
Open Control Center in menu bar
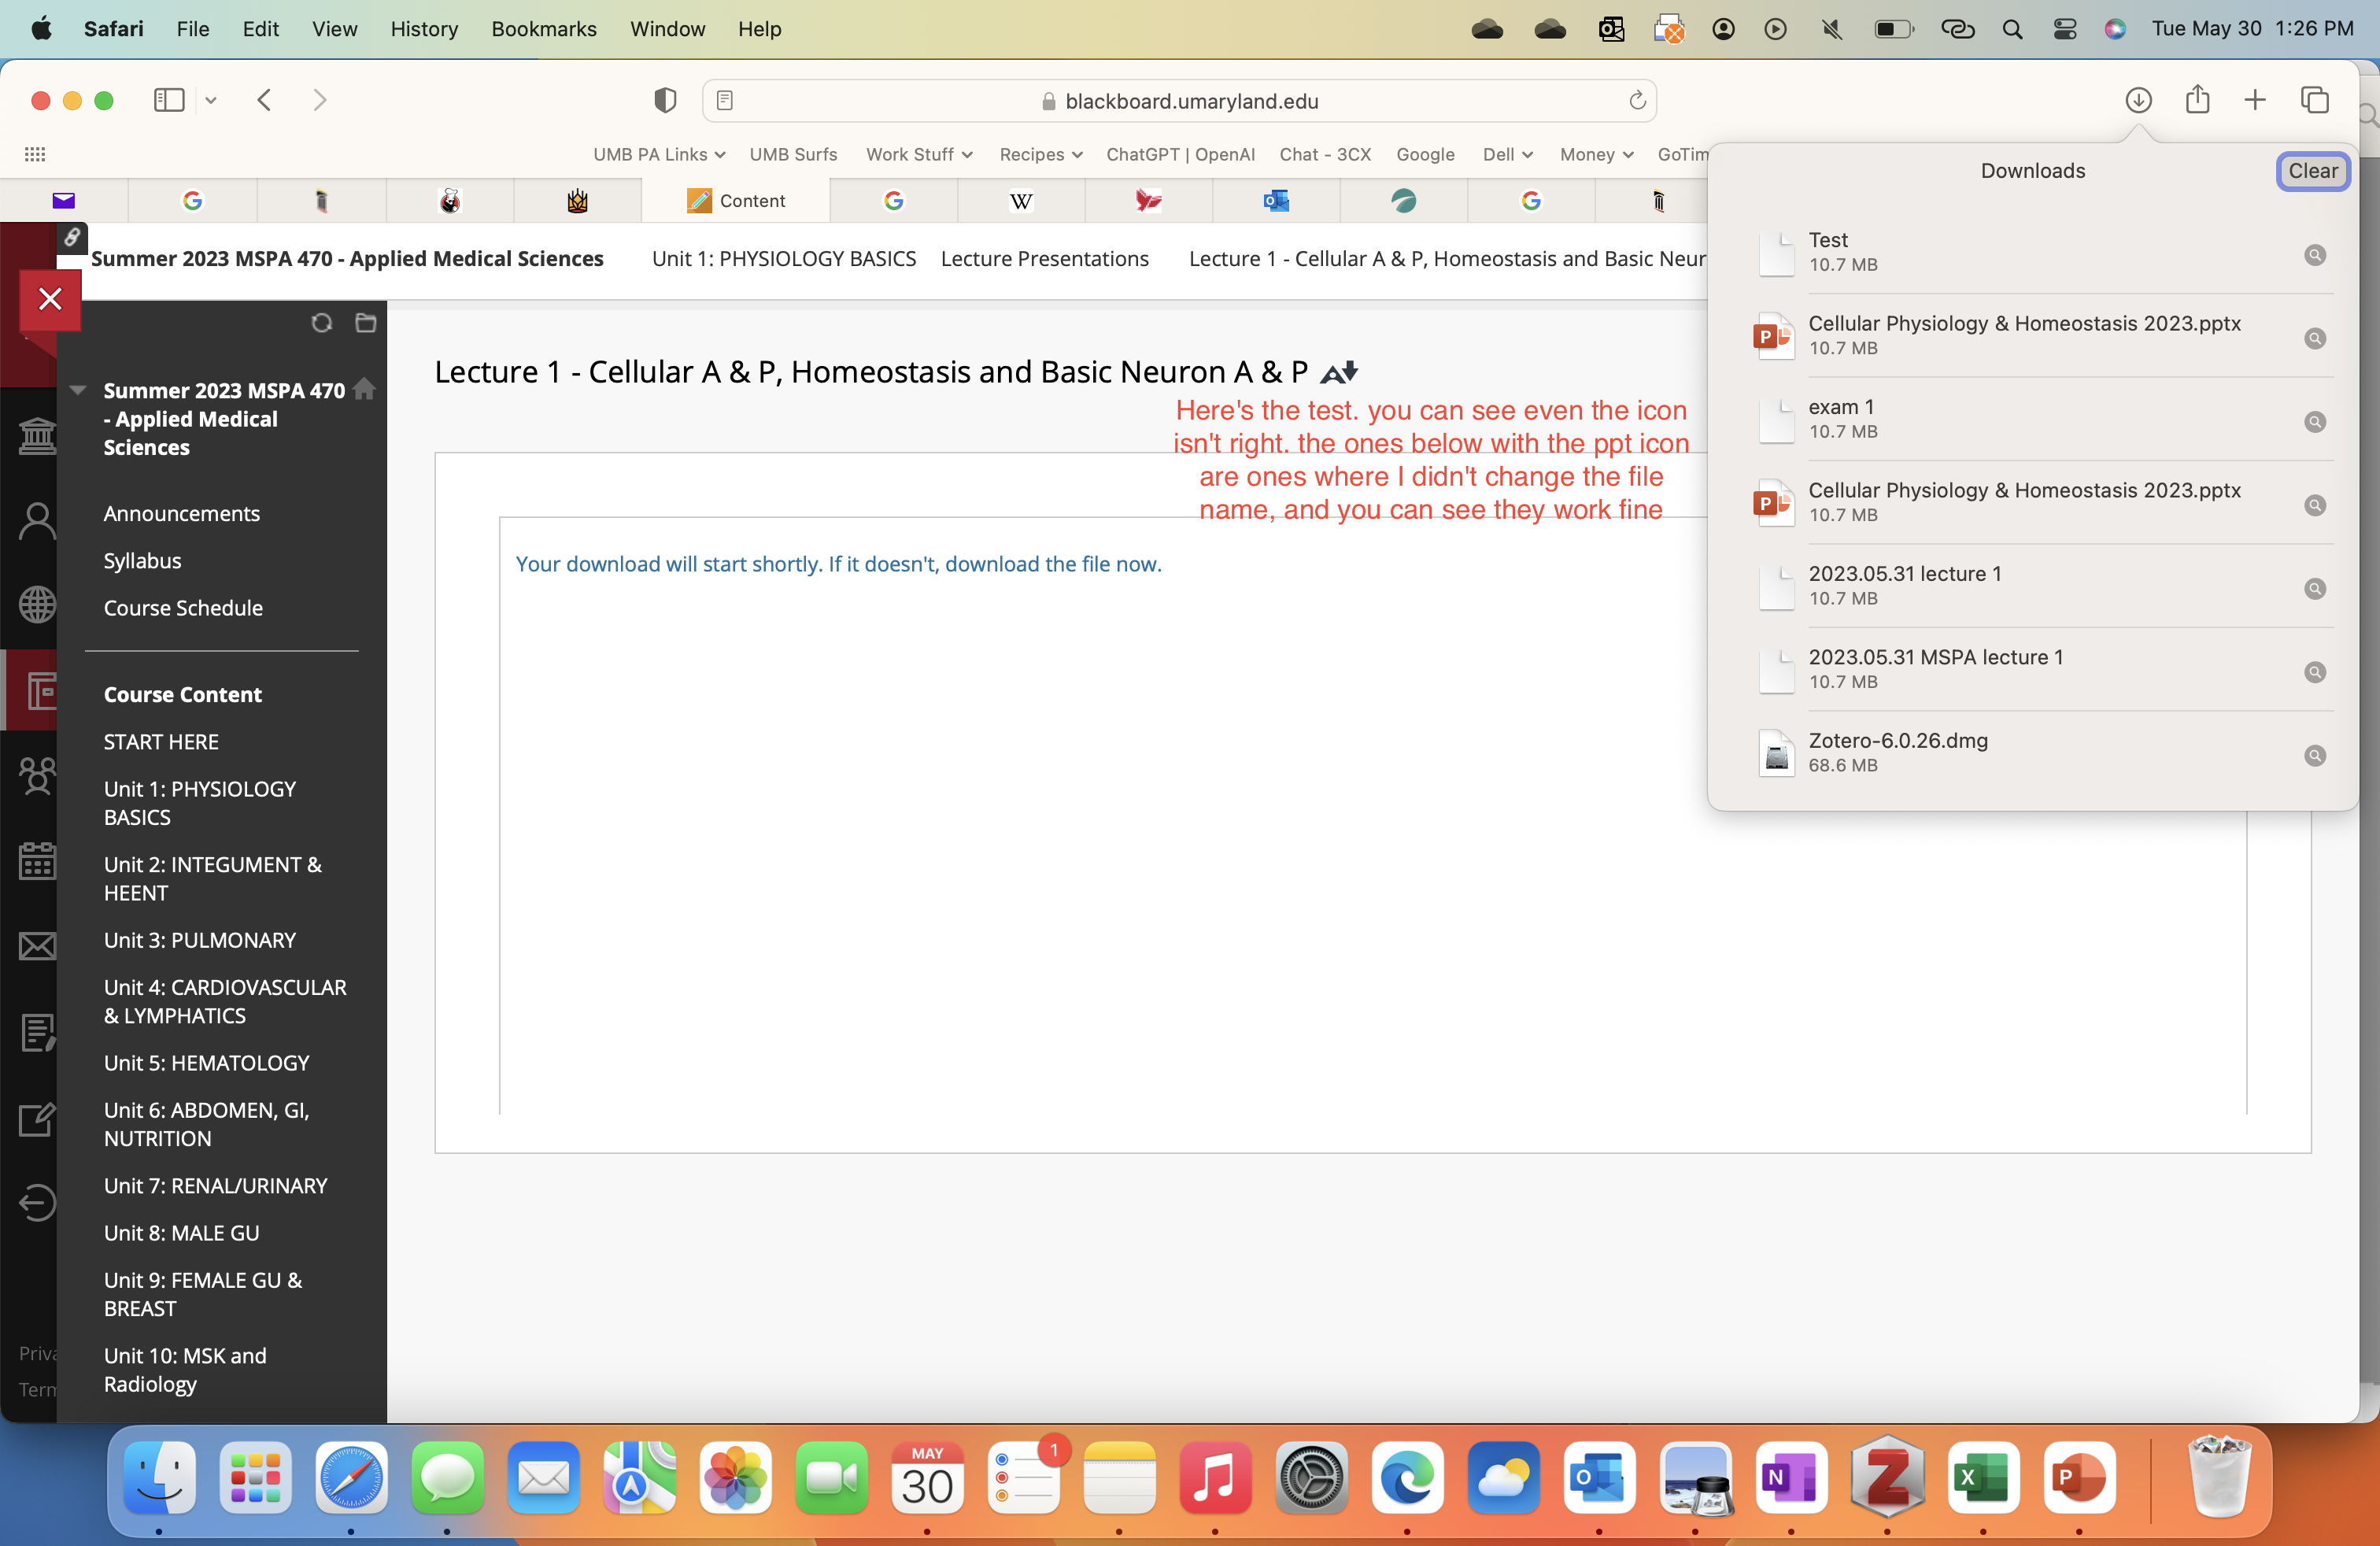click(x=2064, y=29)
